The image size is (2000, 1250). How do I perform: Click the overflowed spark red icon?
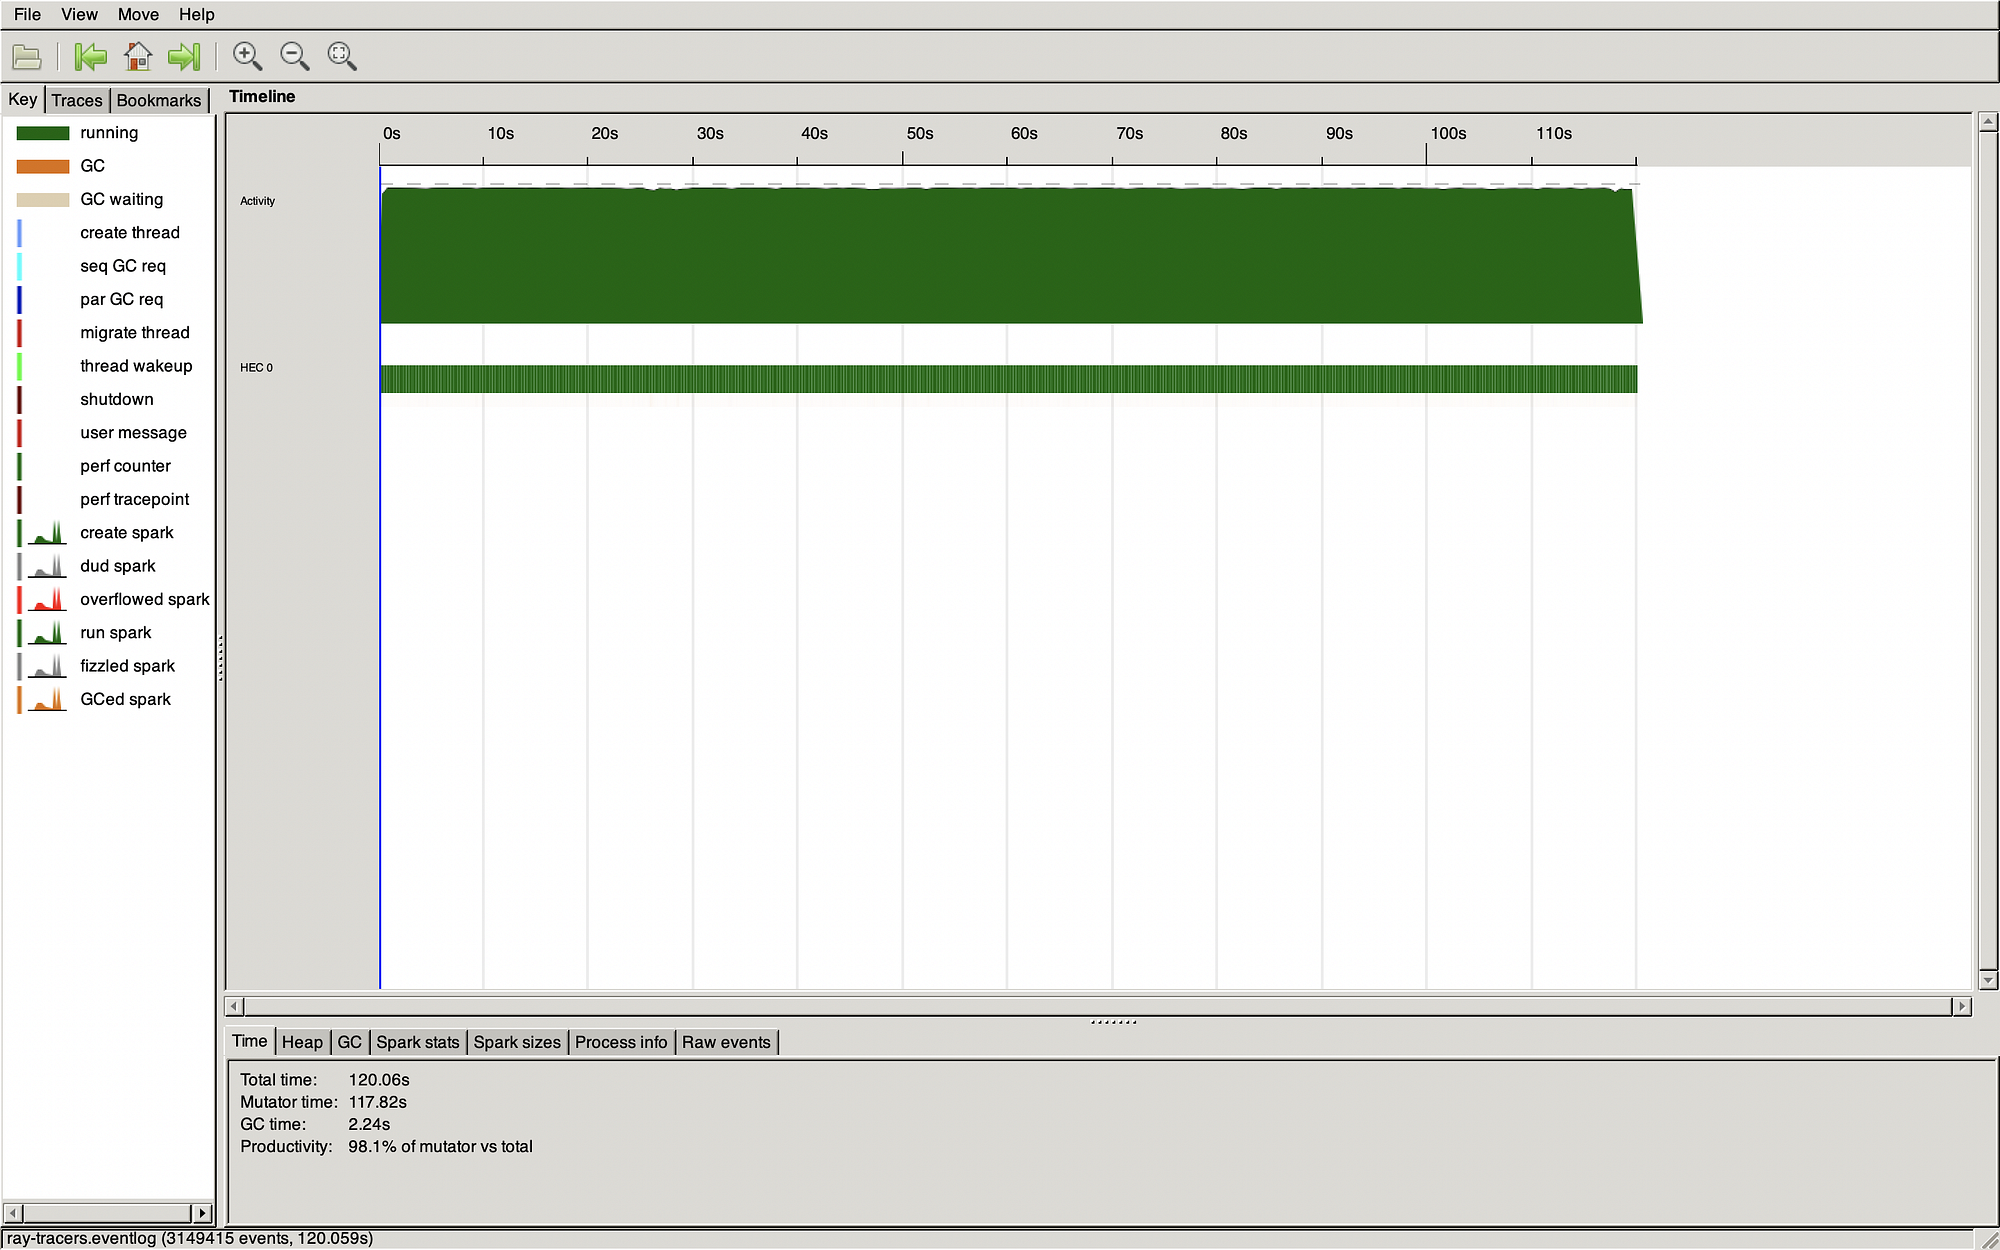click(x=47, y=600)
